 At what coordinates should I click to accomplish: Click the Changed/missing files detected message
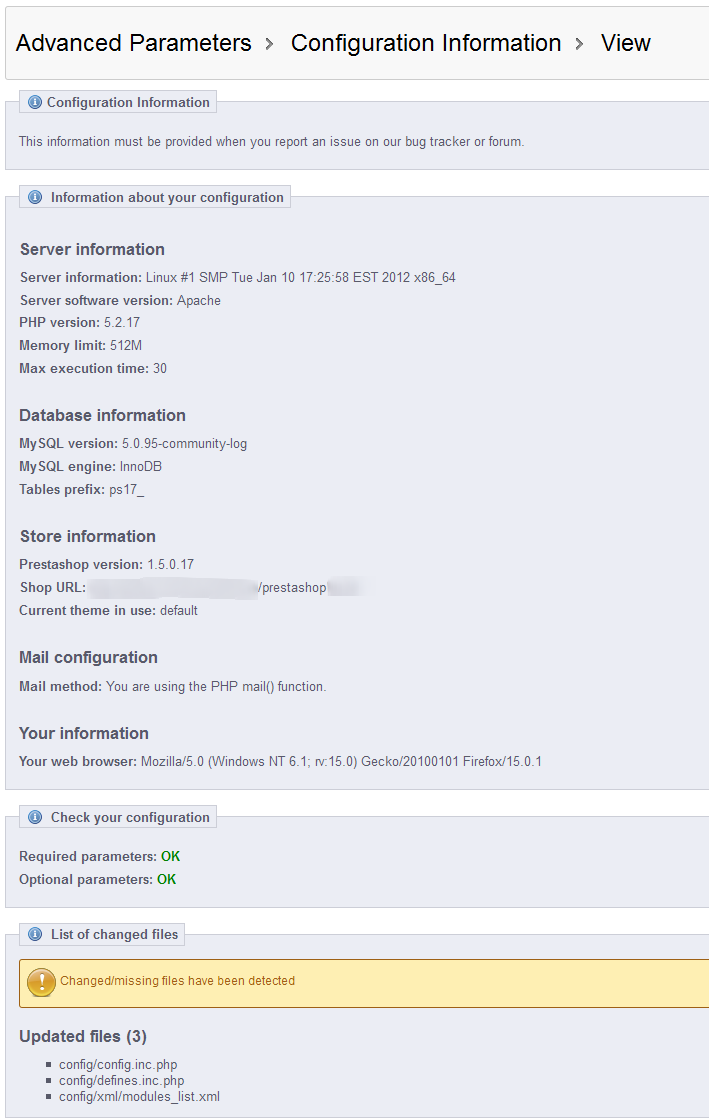[177, 981]
